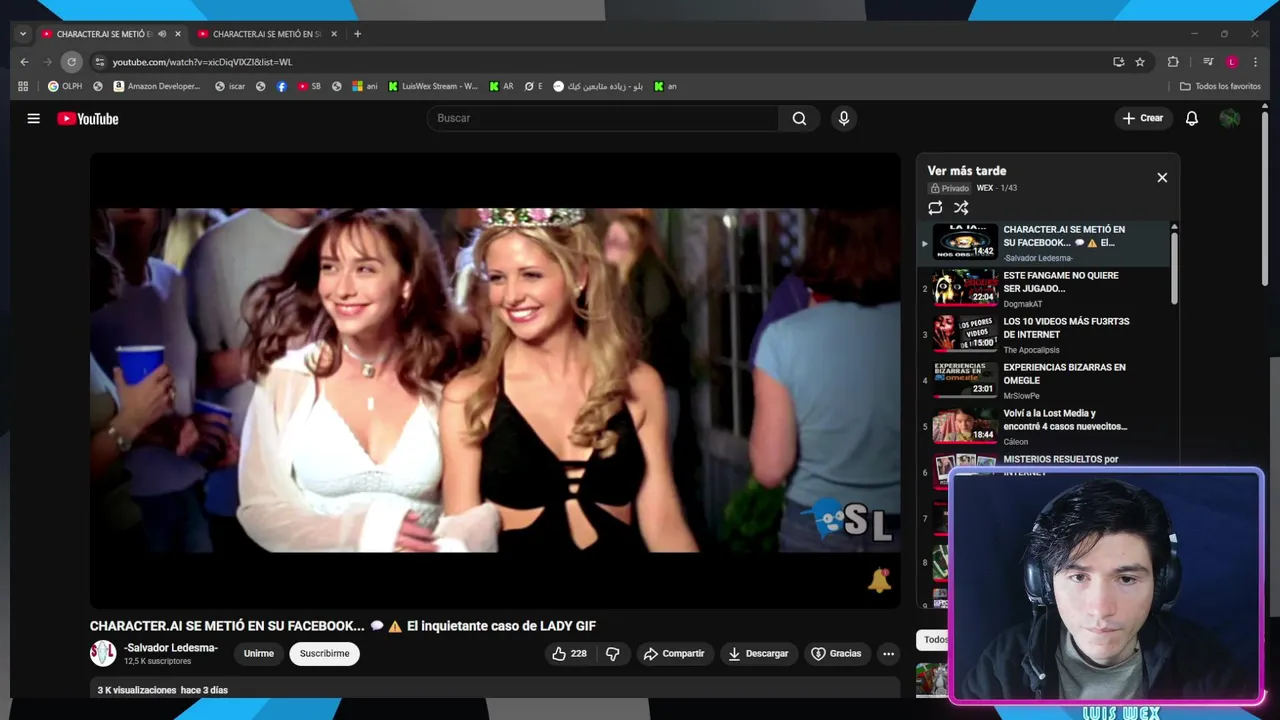The image size is (1280, 720).
Task: Go to the YouTube home logo
Action: click(87, 118)
